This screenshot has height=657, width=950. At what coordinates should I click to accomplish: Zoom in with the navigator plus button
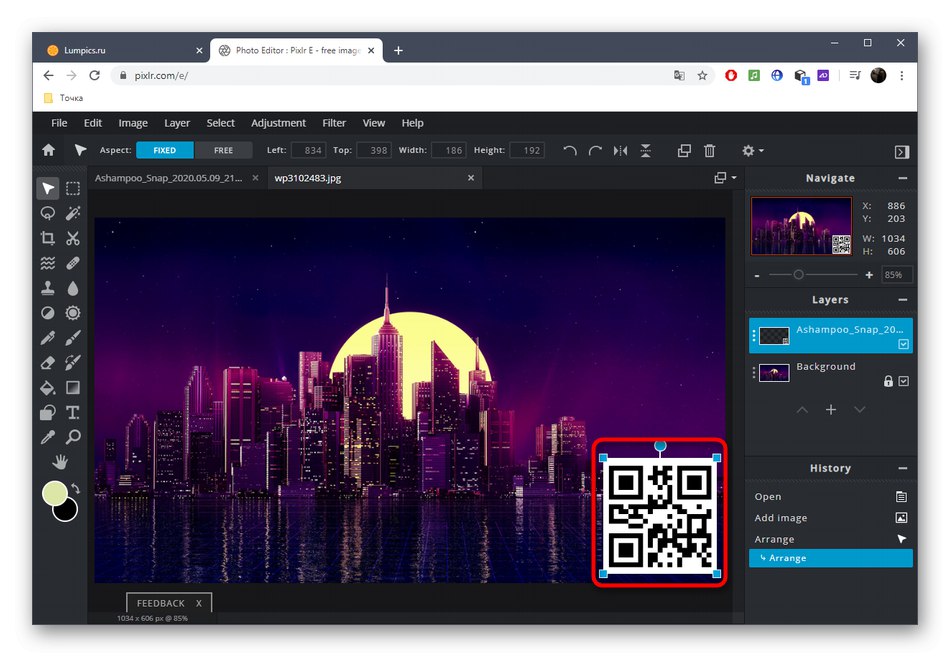pos(869,275)
